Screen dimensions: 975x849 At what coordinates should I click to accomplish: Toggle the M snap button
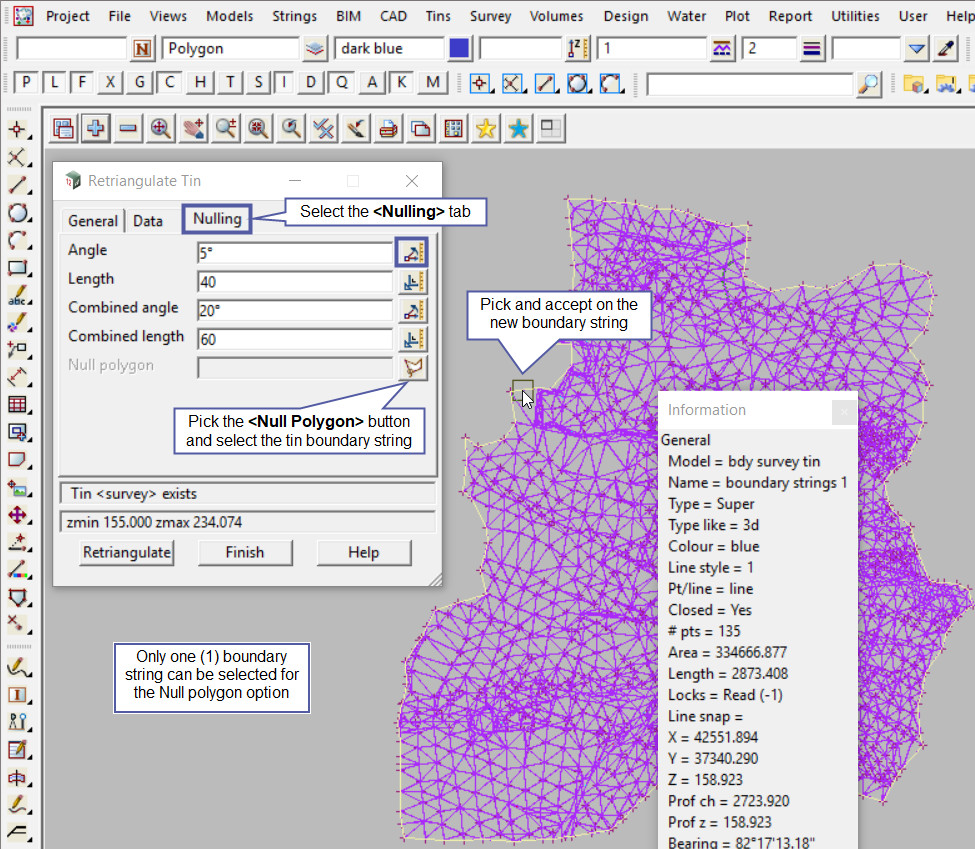click(x=432, y=83)
